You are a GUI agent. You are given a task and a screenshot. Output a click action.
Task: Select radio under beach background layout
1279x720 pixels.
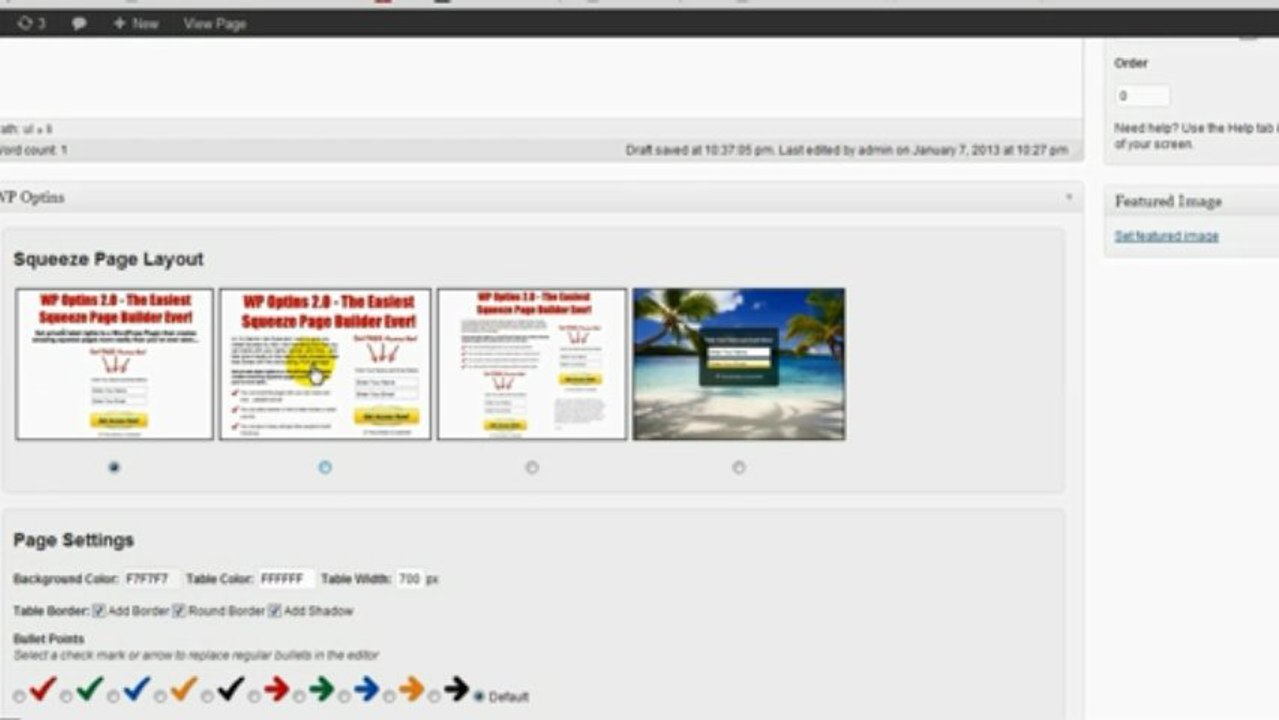(x=738, y=467)
